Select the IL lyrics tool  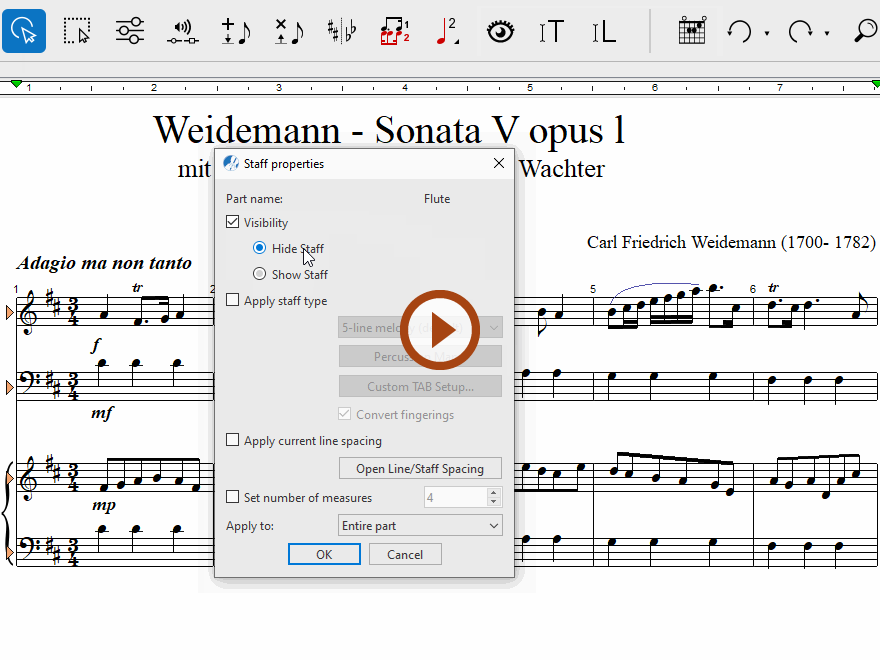[x=604, y=31]
